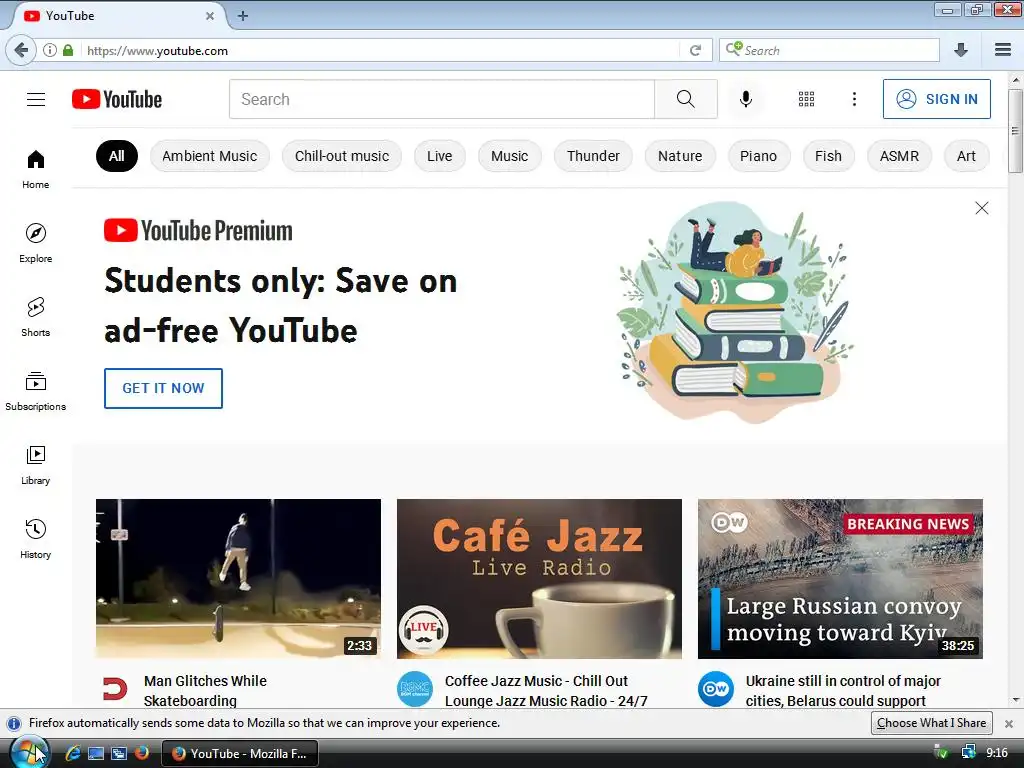Open the Firefox hamburger menu

[x=1003, y=50]
